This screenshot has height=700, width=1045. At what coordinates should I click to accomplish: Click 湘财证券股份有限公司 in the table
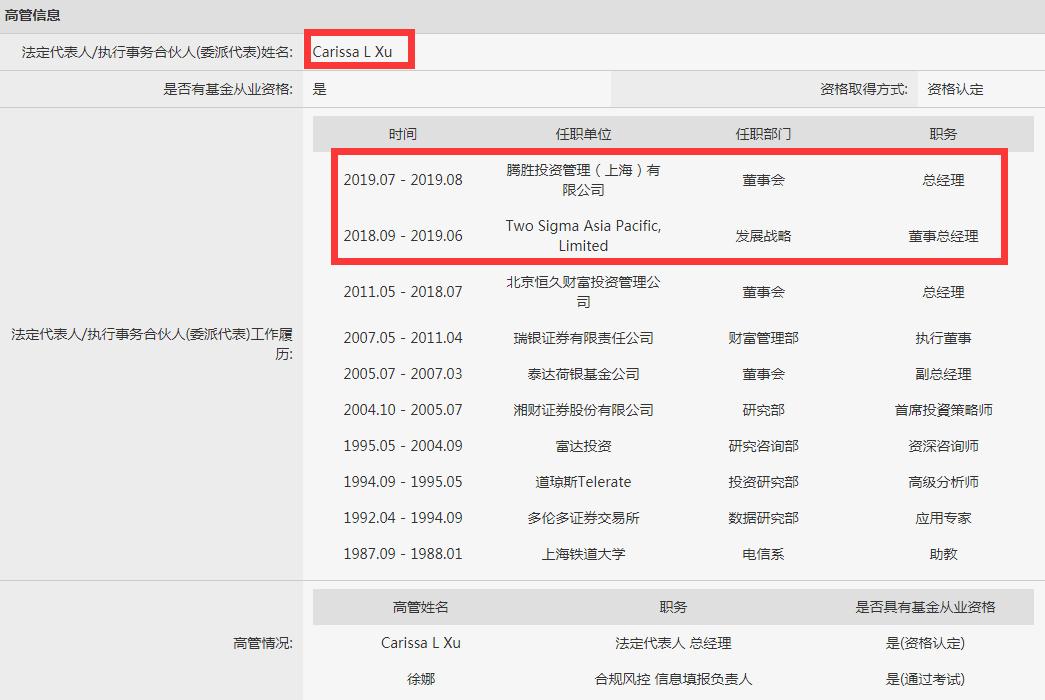(x=582, y=410)
